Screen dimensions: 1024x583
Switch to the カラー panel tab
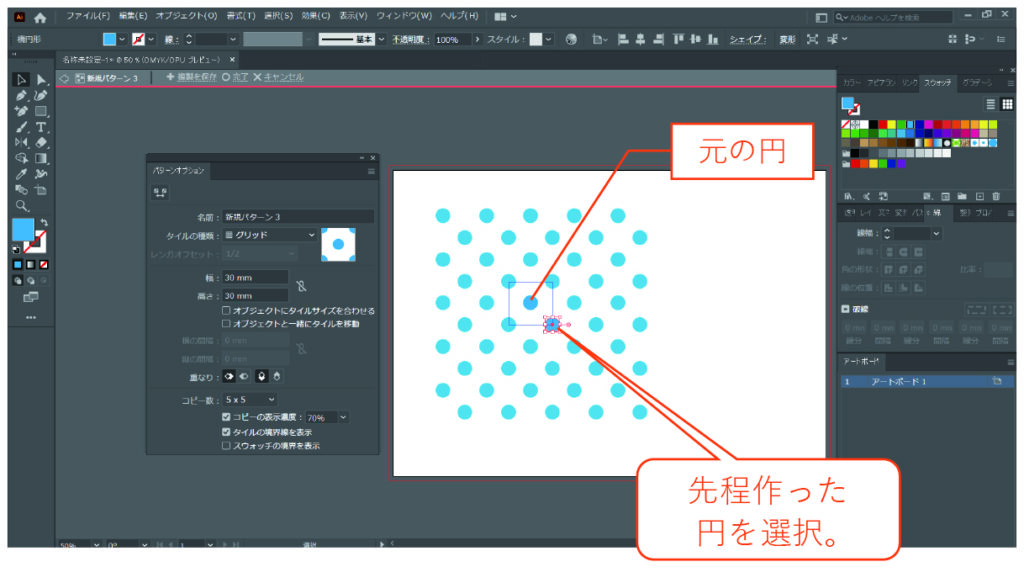click(x=852, y=83)
